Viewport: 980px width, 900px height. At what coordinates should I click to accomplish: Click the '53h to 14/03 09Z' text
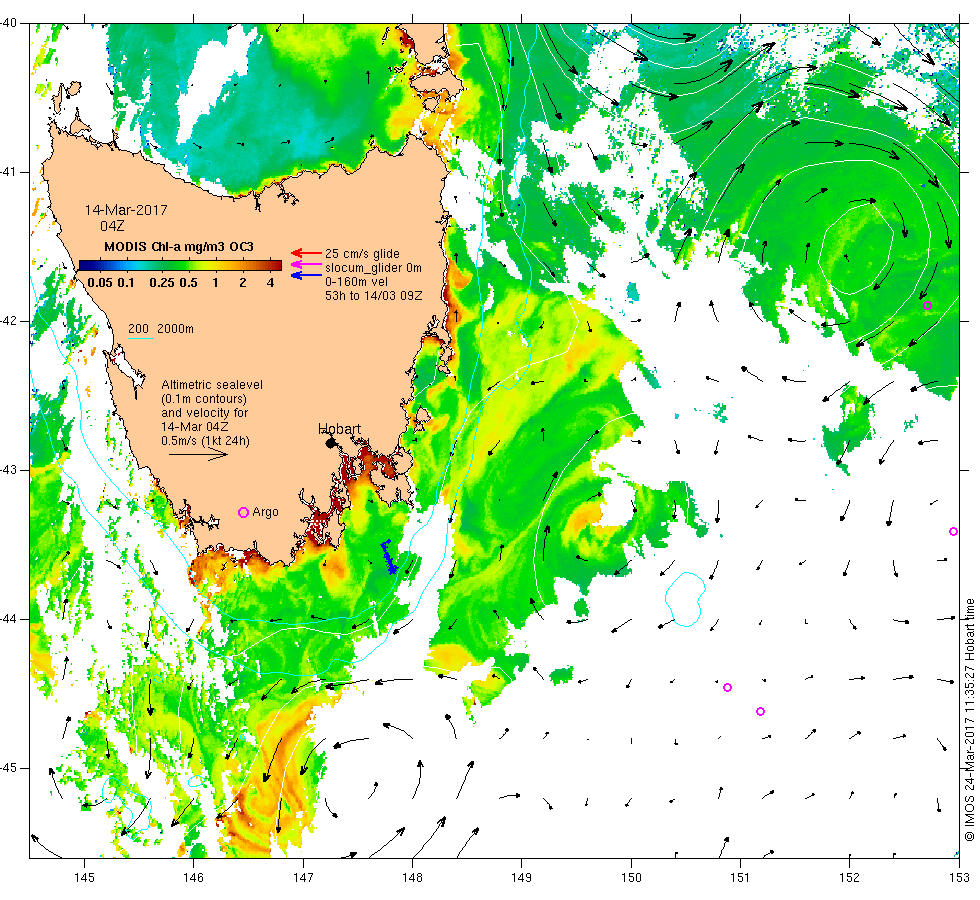click(373, 296)
